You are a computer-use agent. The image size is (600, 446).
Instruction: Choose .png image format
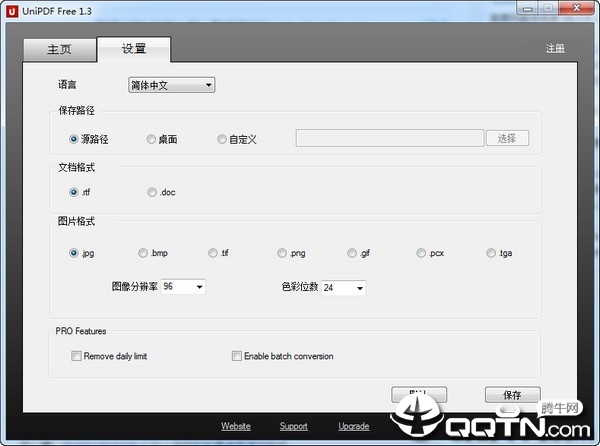[x=283, y=254]
